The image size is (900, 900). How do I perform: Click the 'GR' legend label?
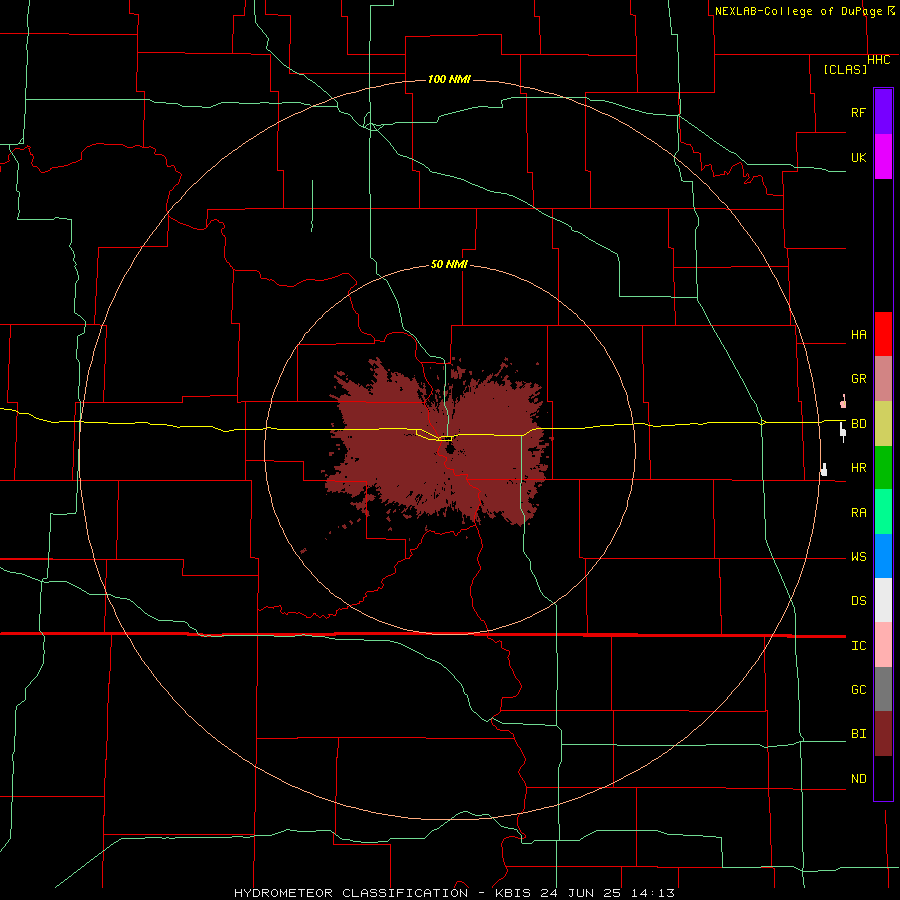point(858,379)
